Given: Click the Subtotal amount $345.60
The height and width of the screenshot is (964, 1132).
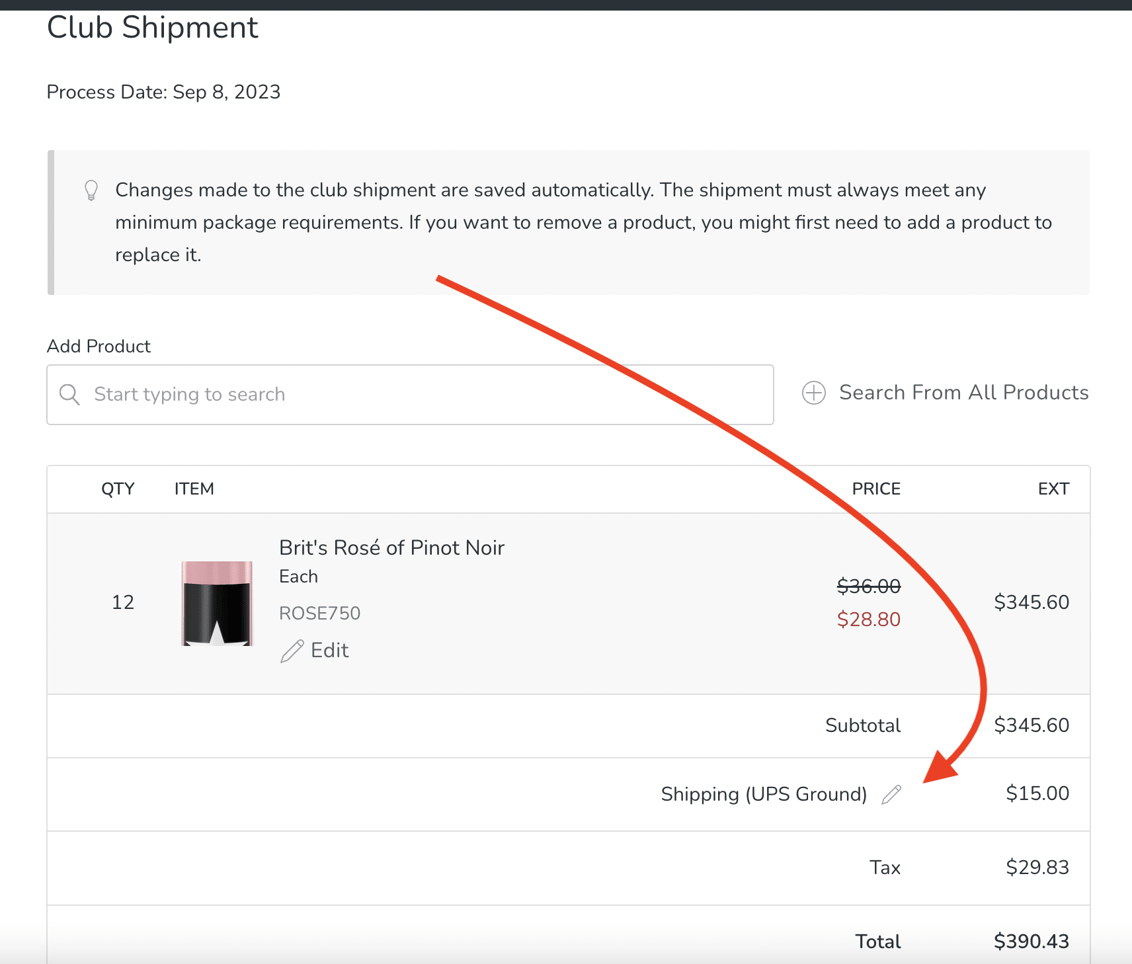Looking at the screenshot, I should coord(1031,725).
